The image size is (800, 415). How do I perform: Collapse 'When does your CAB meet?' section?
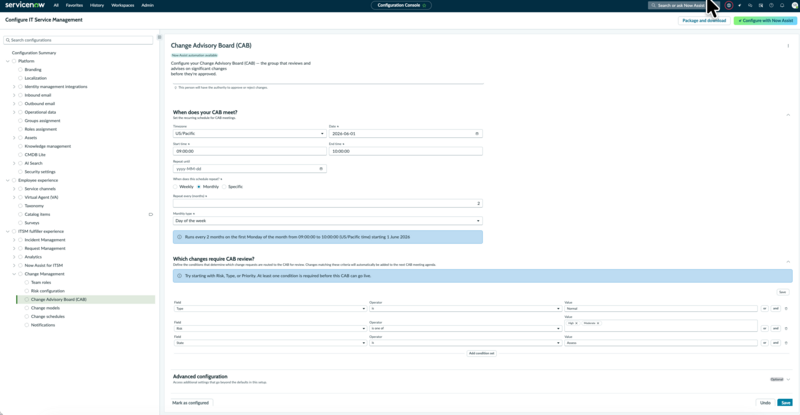pyautogui.click(x=788, y=115)
